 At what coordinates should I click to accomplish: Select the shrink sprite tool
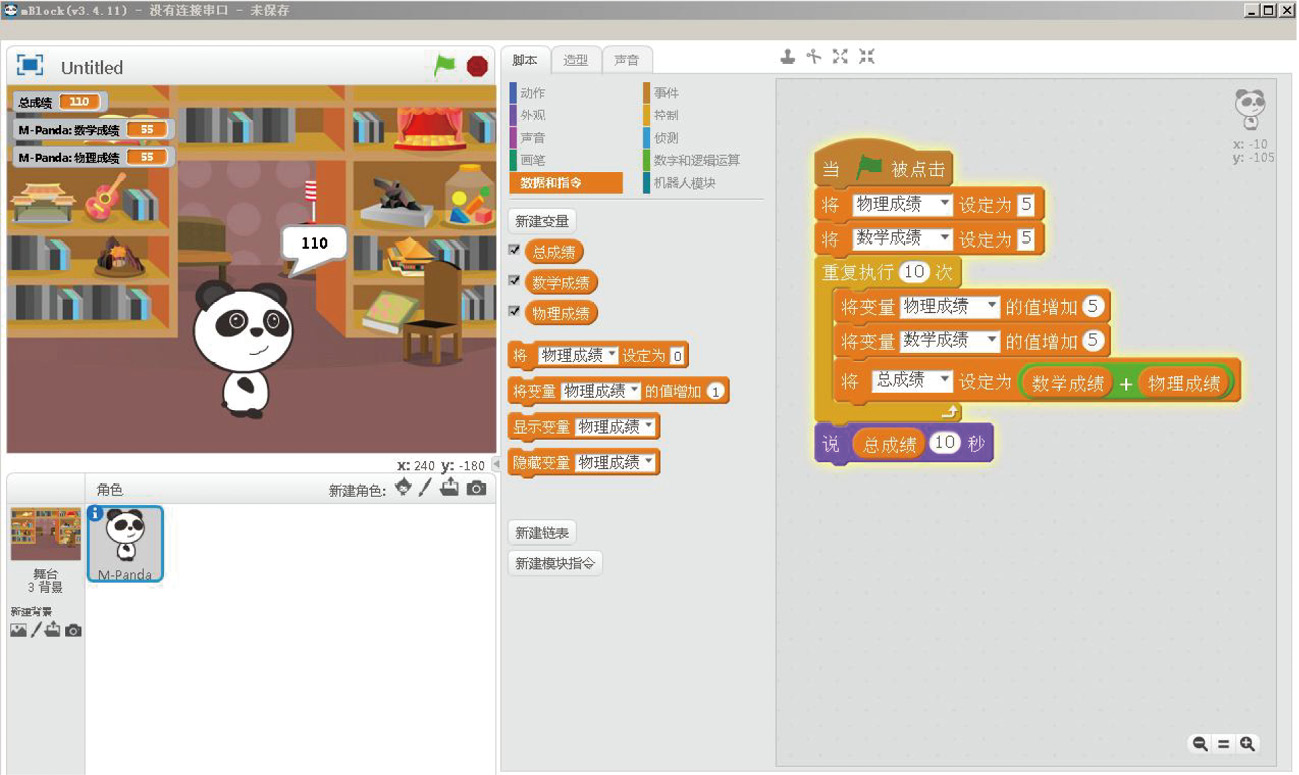pyautogui.click(x=866, y=57)
